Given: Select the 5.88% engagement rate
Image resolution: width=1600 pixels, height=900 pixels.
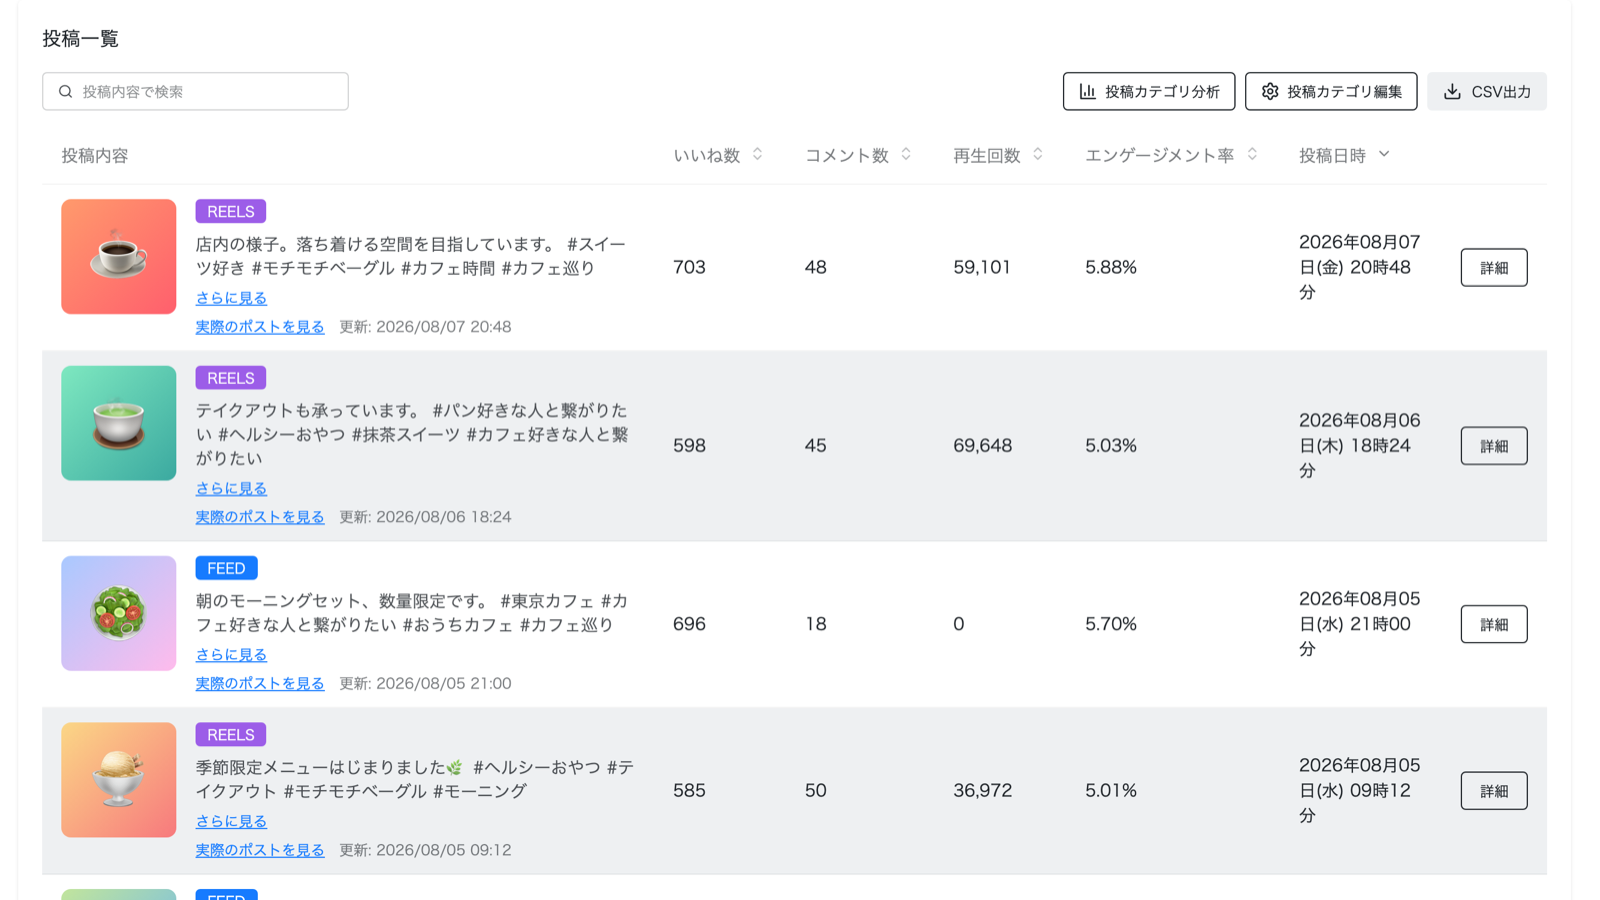Looking at the screenshot, I should (x=1111, y=267).
